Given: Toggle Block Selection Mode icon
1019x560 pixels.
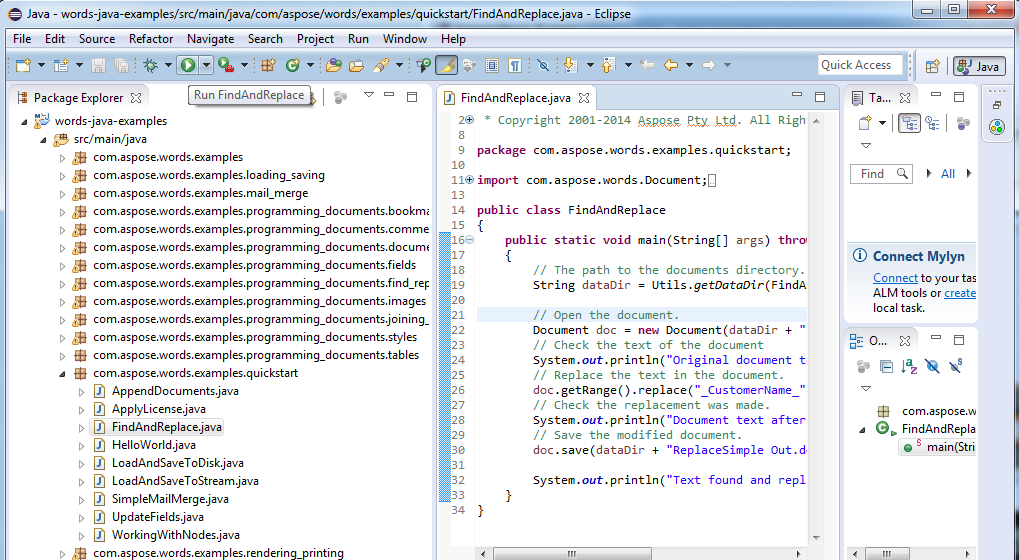Looking at the screenshot, I should click(492, 65).
